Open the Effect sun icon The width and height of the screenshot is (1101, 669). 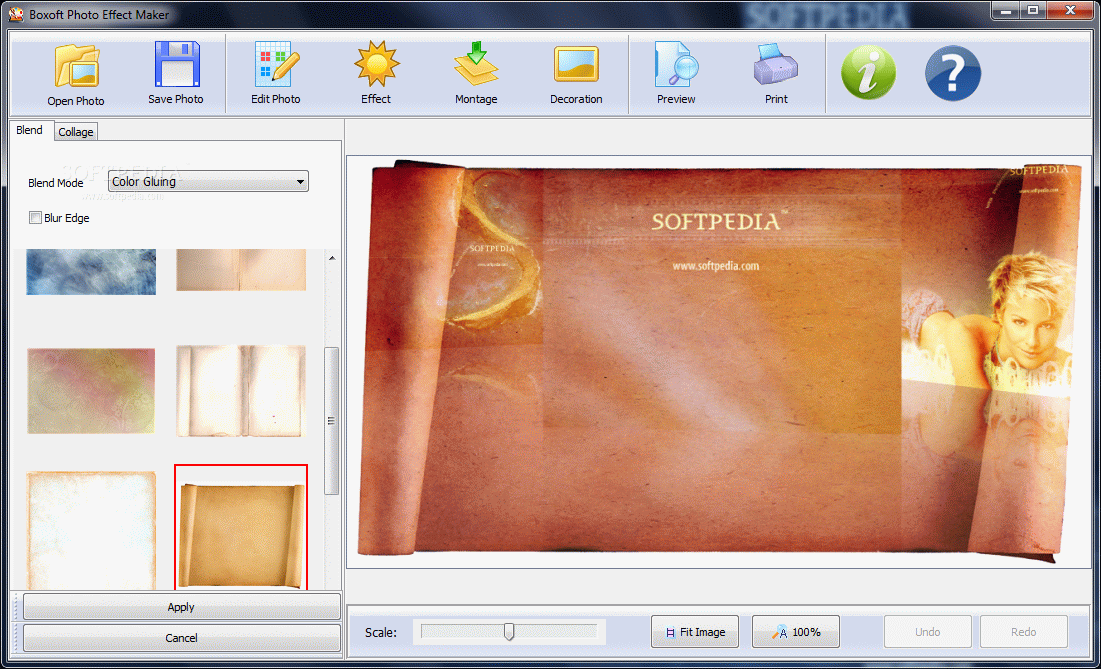coord(376,64)
